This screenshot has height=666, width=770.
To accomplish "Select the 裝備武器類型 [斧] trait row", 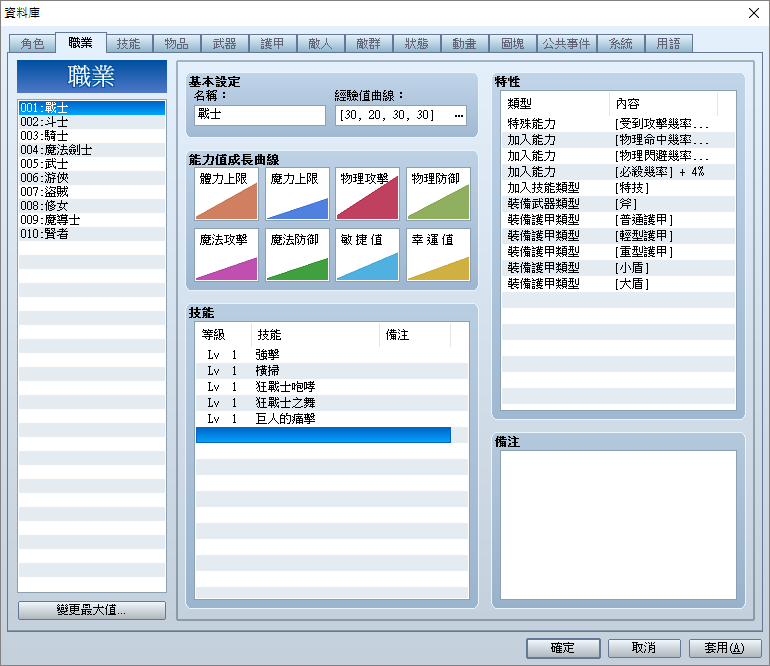I will click(x=618, y=203).
